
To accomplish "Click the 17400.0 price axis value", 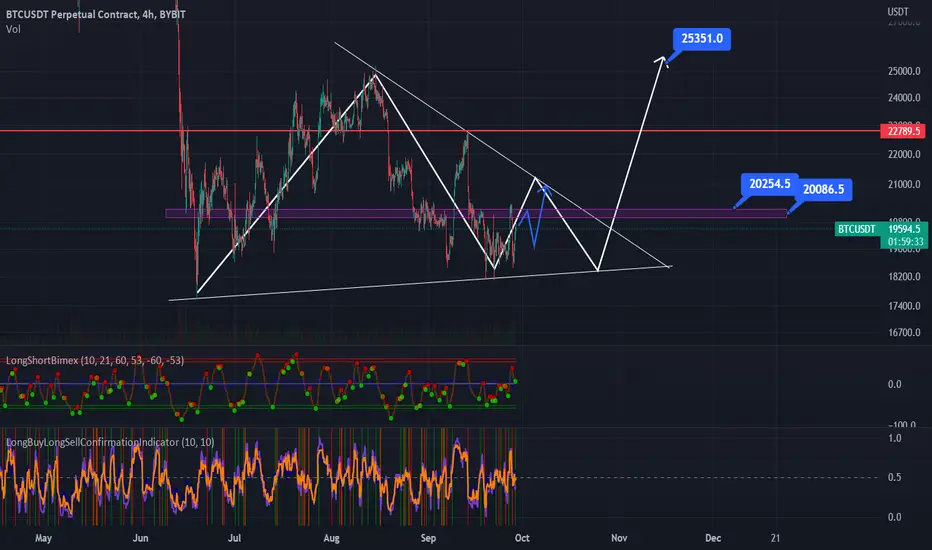I will (x=903, y=306).
